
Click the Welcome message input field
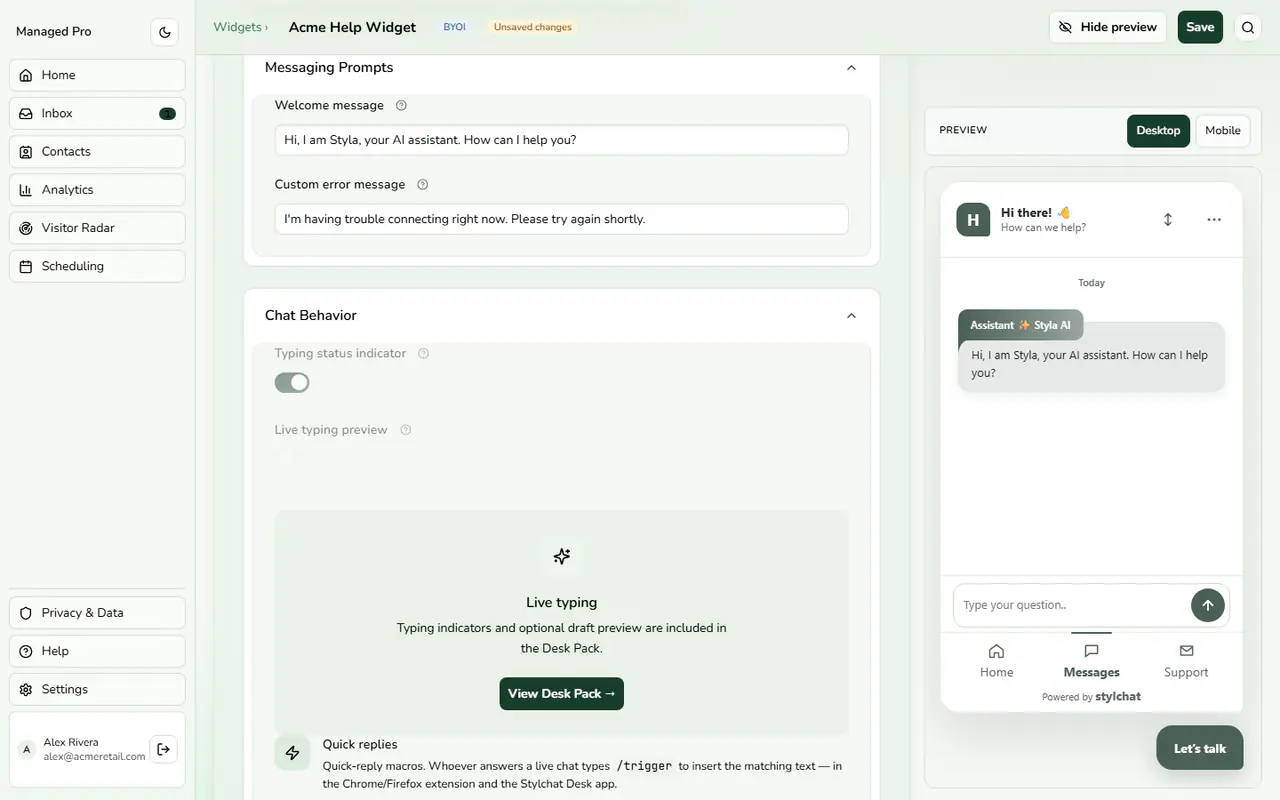coord(562,140)
